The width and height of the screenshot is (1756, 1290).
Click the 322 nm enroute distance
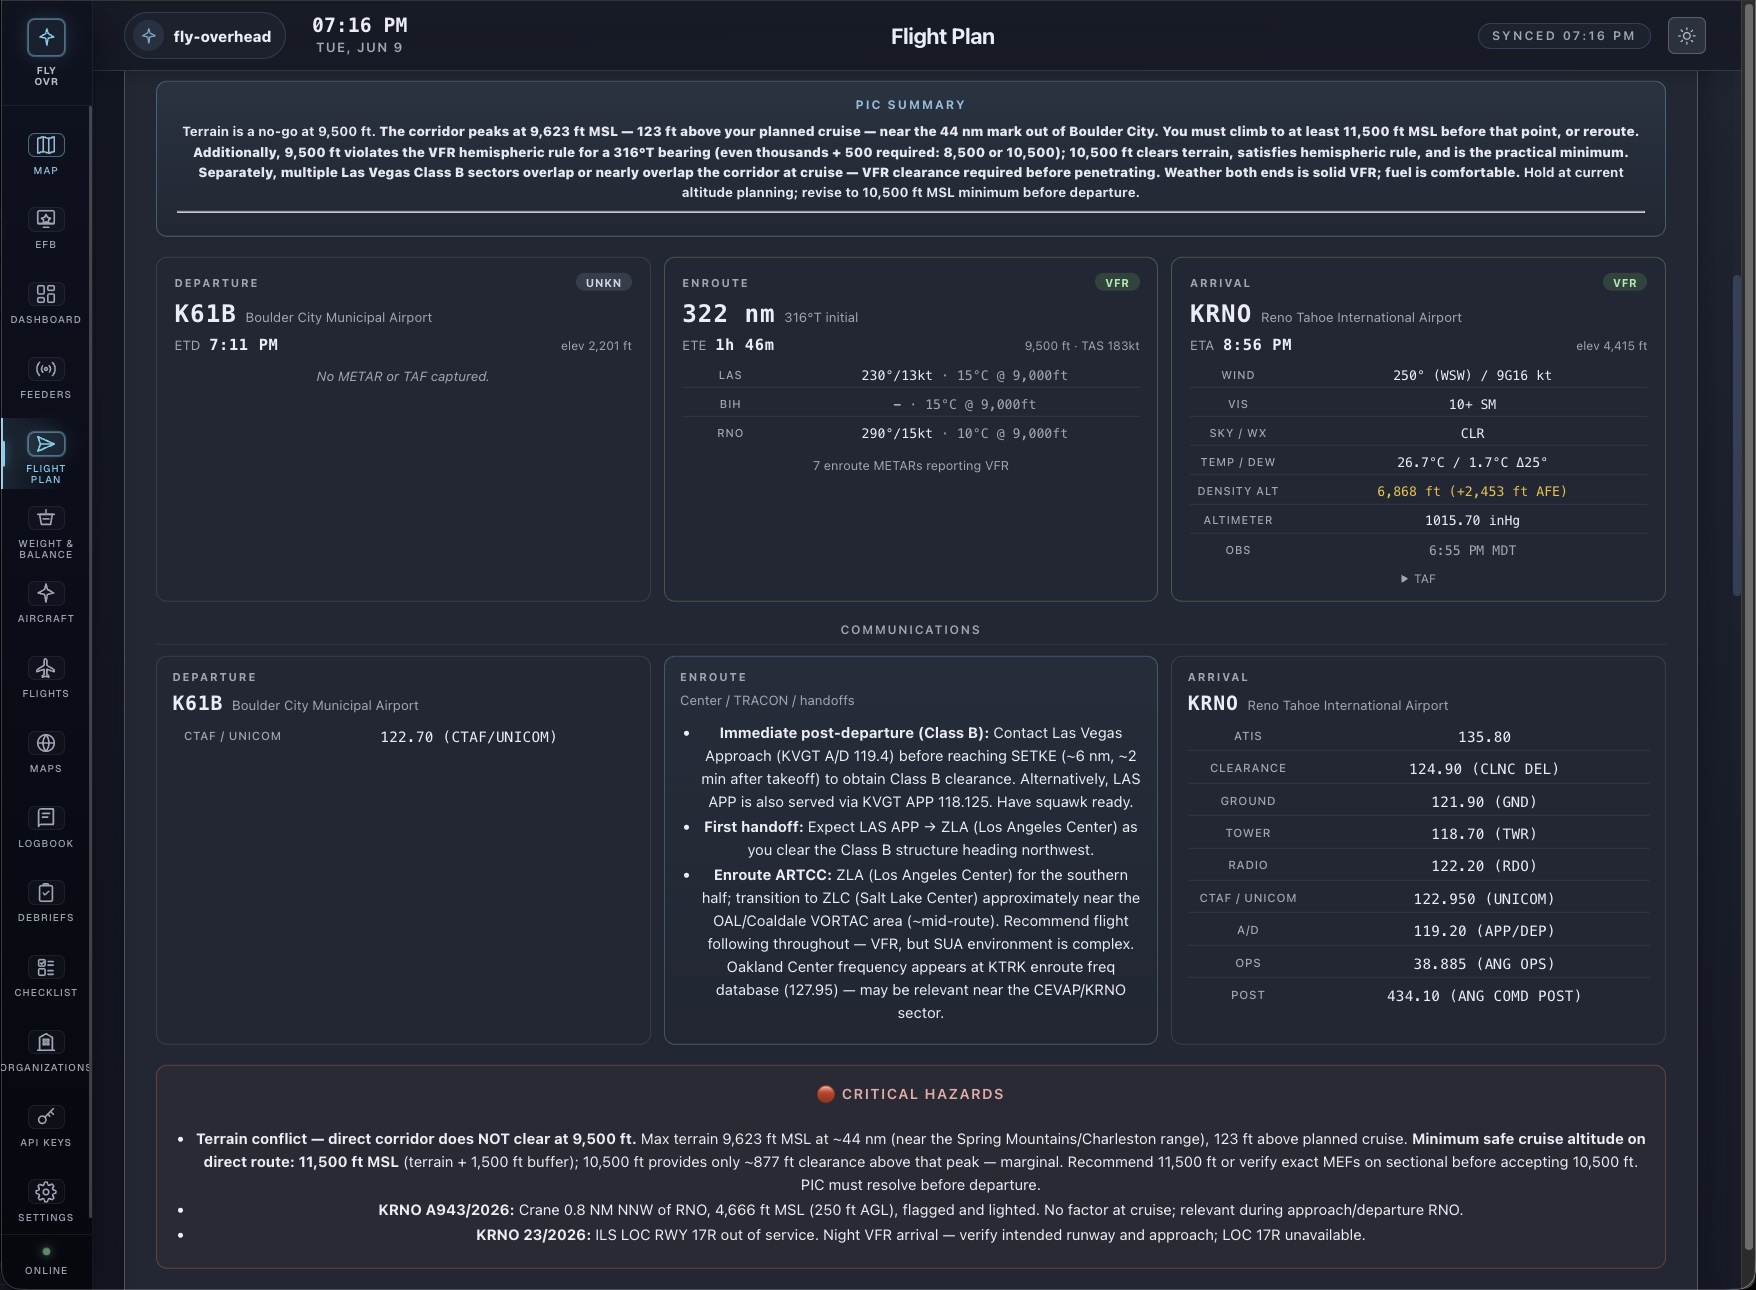[x=728, y=314]
